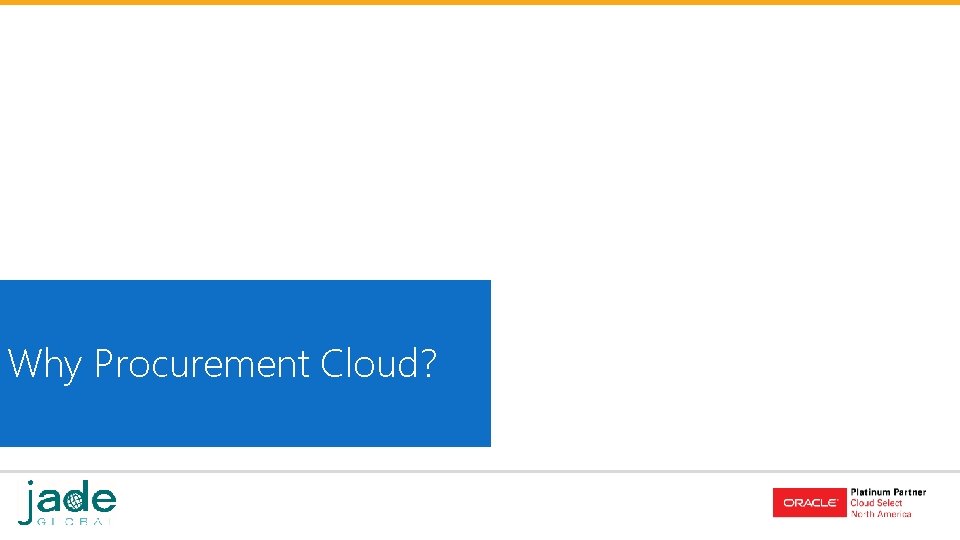Select the word Procurement in title

(201, 364)
